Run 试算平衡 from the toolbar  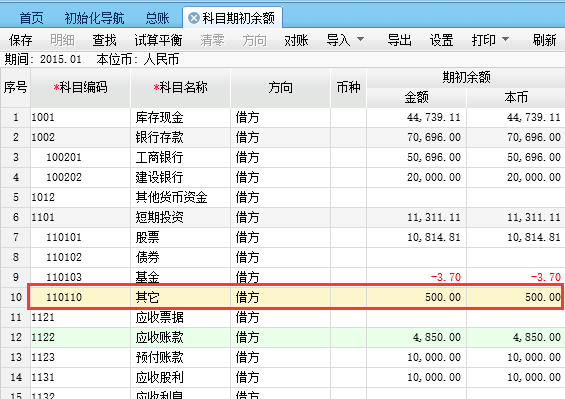tap(158, 40)
